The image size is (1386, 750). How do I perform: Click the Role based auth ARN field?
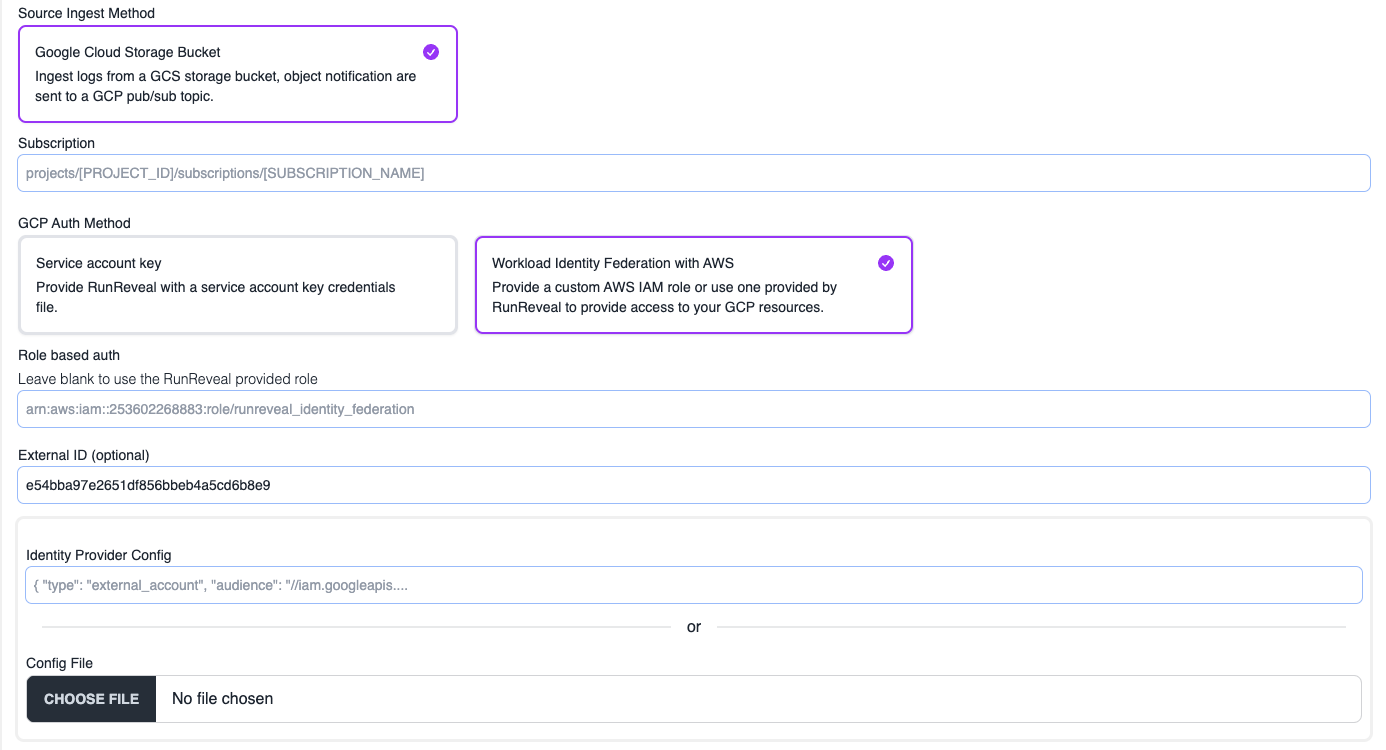tap(693, 408)
